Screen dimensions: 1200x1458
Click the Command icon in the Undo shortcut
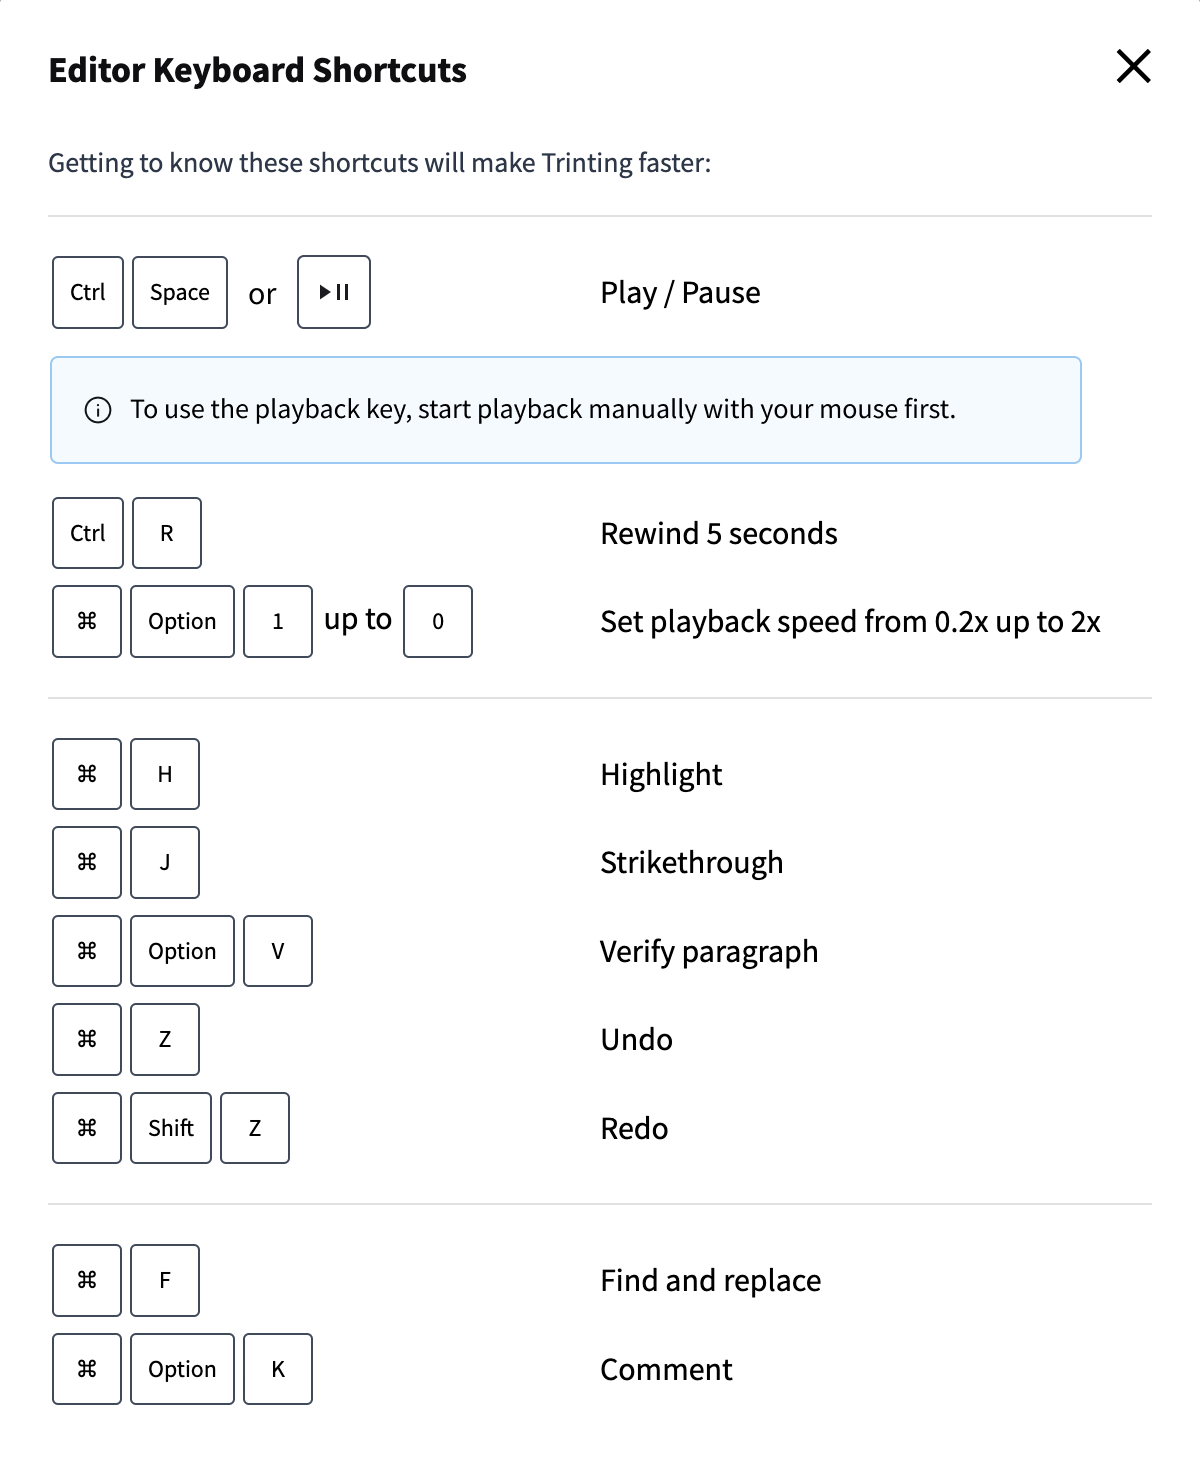(86, 1039)
